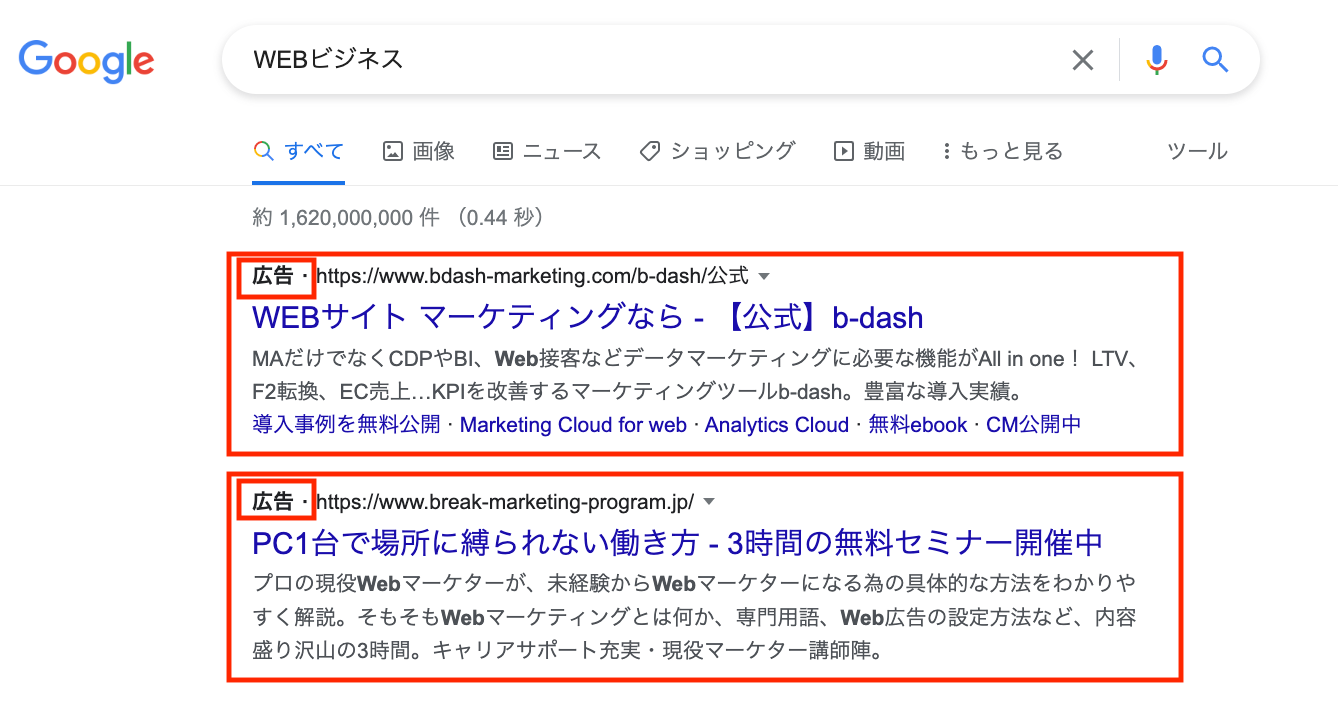The width and height of the screenshot is (1338, 716).
Task: Expand dropdown arrow next to break-marketing-program URL
Action: (x=709, y=501)
